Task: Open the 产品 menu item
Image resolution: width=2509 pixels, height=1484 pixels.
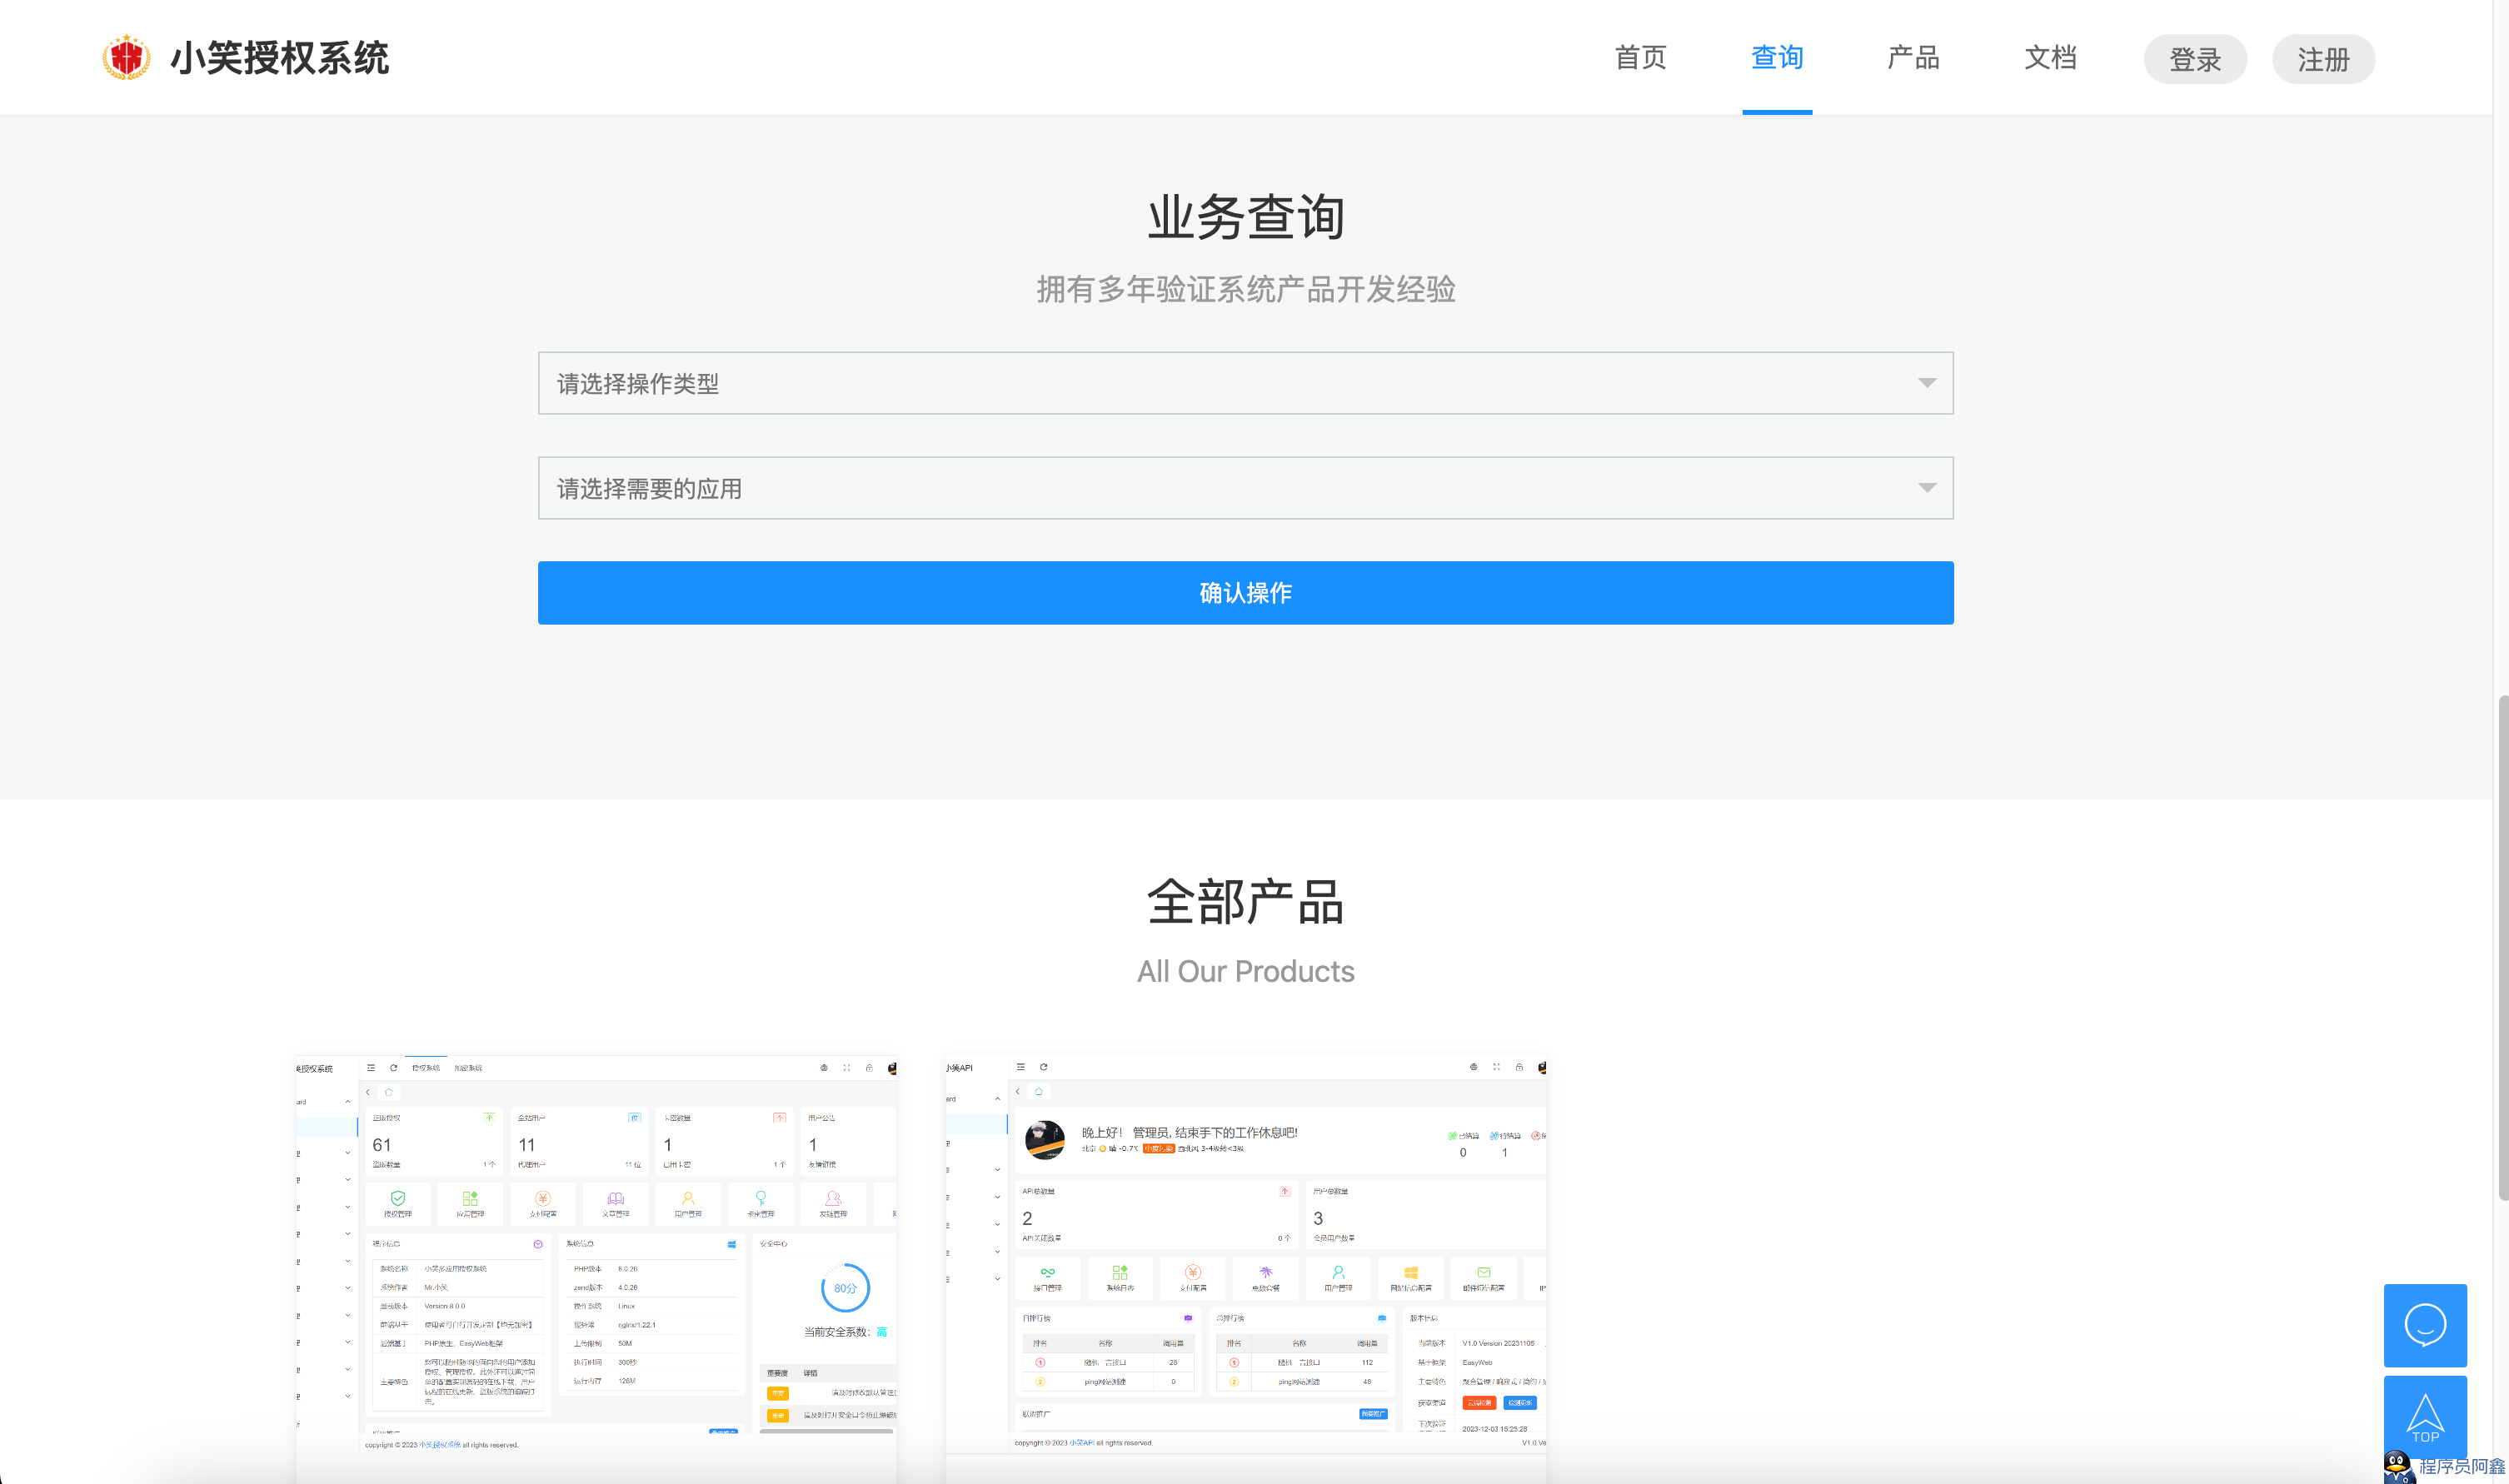Action: click(x=1913, y=58)
